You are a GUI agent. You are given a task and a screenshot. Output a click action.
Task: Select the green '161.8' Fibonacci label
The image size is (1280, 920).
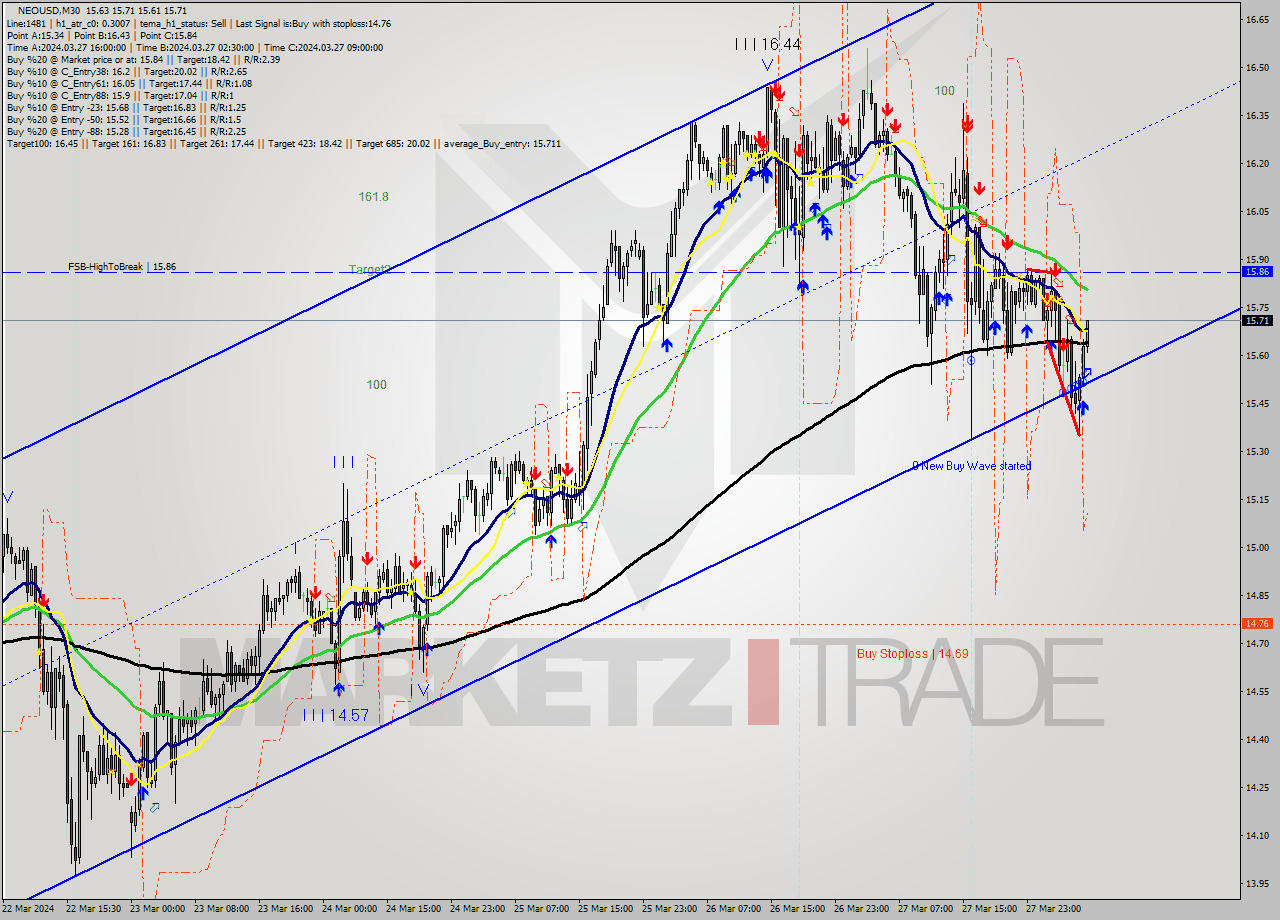pyautogui.click(x=373, y=197)
